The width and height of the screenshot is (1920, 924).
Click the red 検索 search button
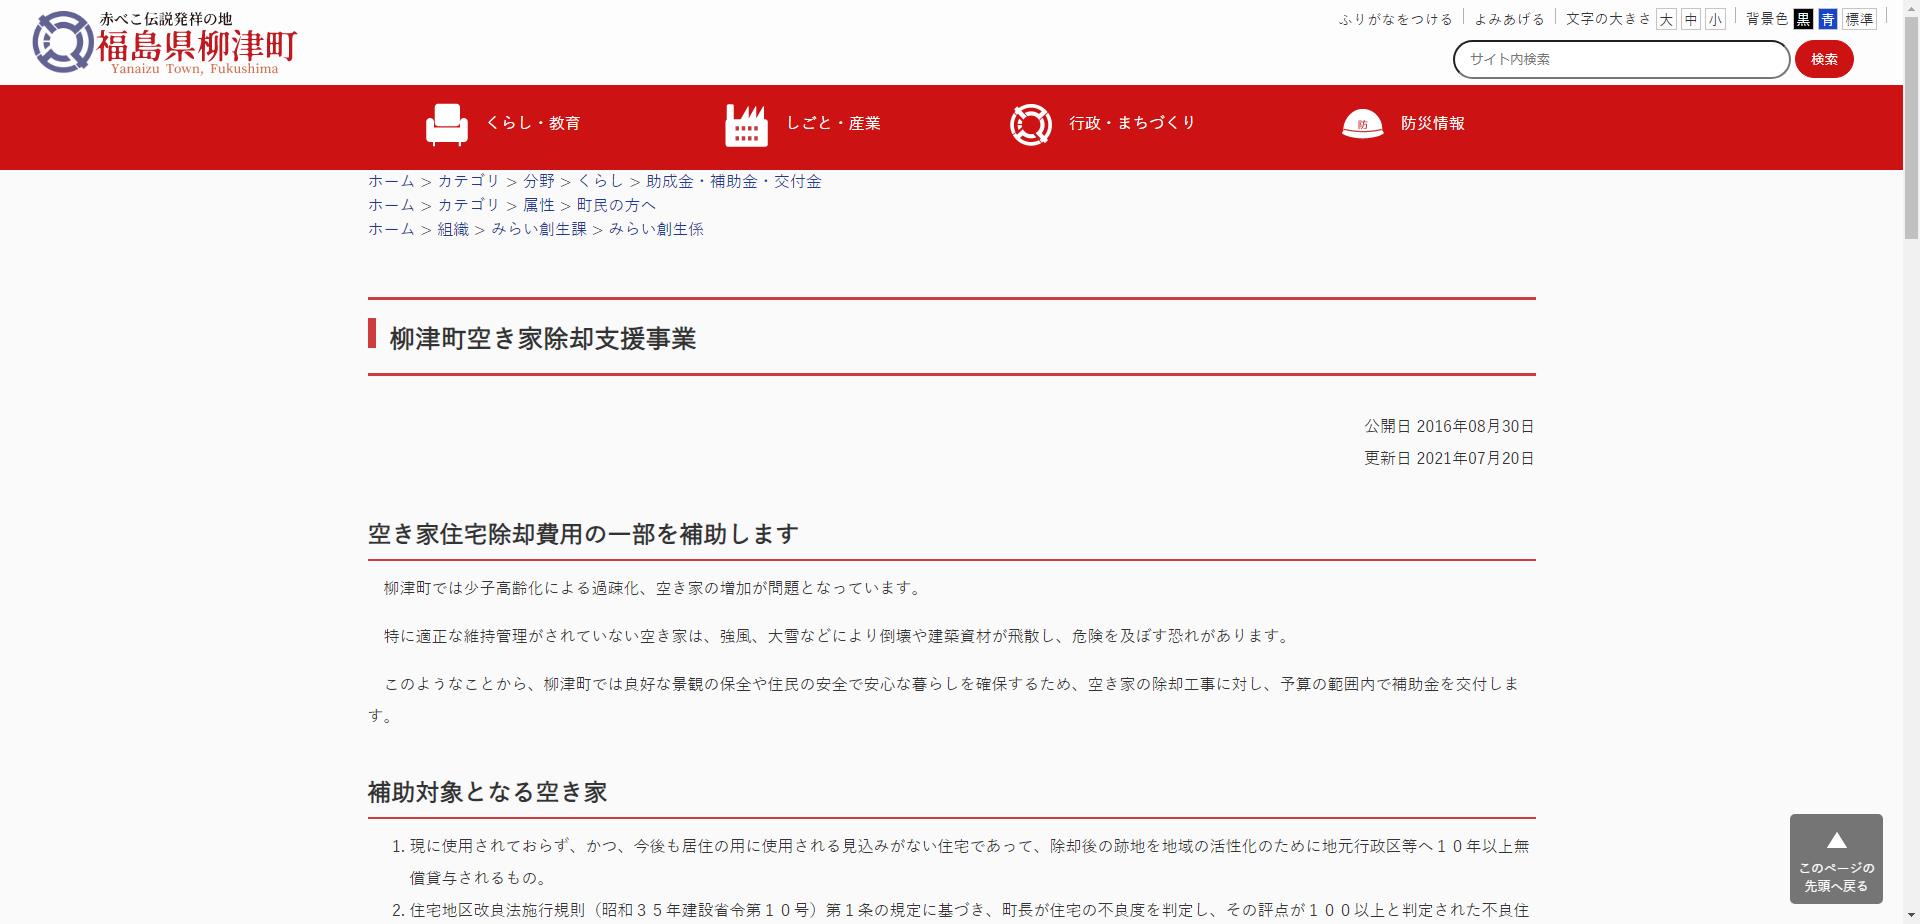pyautogui.click(x=1824, y=59)
